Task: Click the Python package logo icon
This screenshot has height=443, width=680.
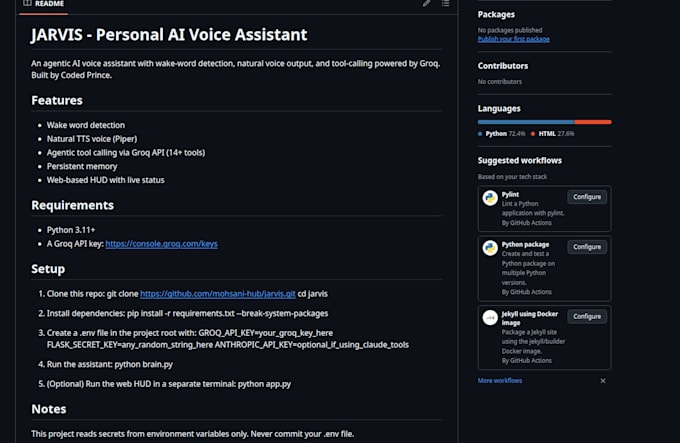Action: point(490,248)
